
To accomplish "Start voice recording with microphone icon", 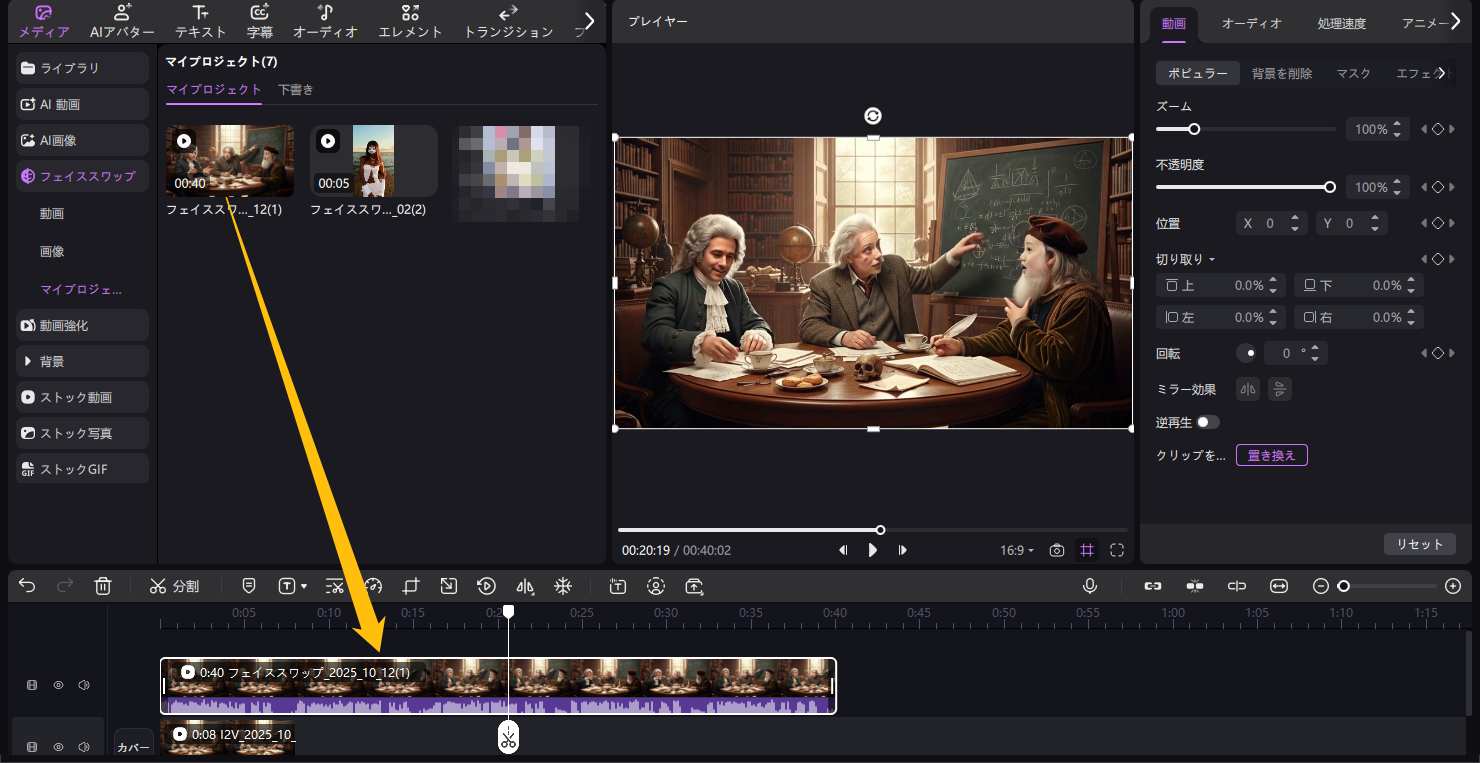I will pos(1090,586).
